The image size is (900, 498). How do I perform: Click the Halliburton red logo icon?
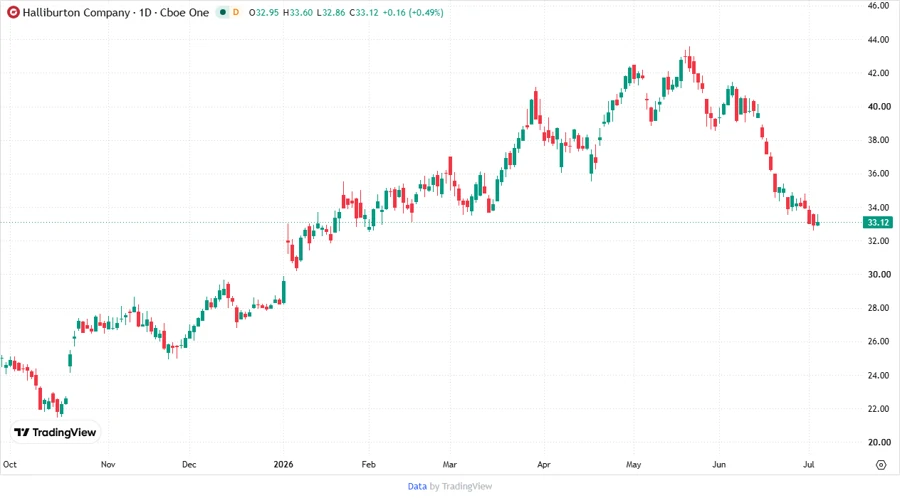(13, 12)
